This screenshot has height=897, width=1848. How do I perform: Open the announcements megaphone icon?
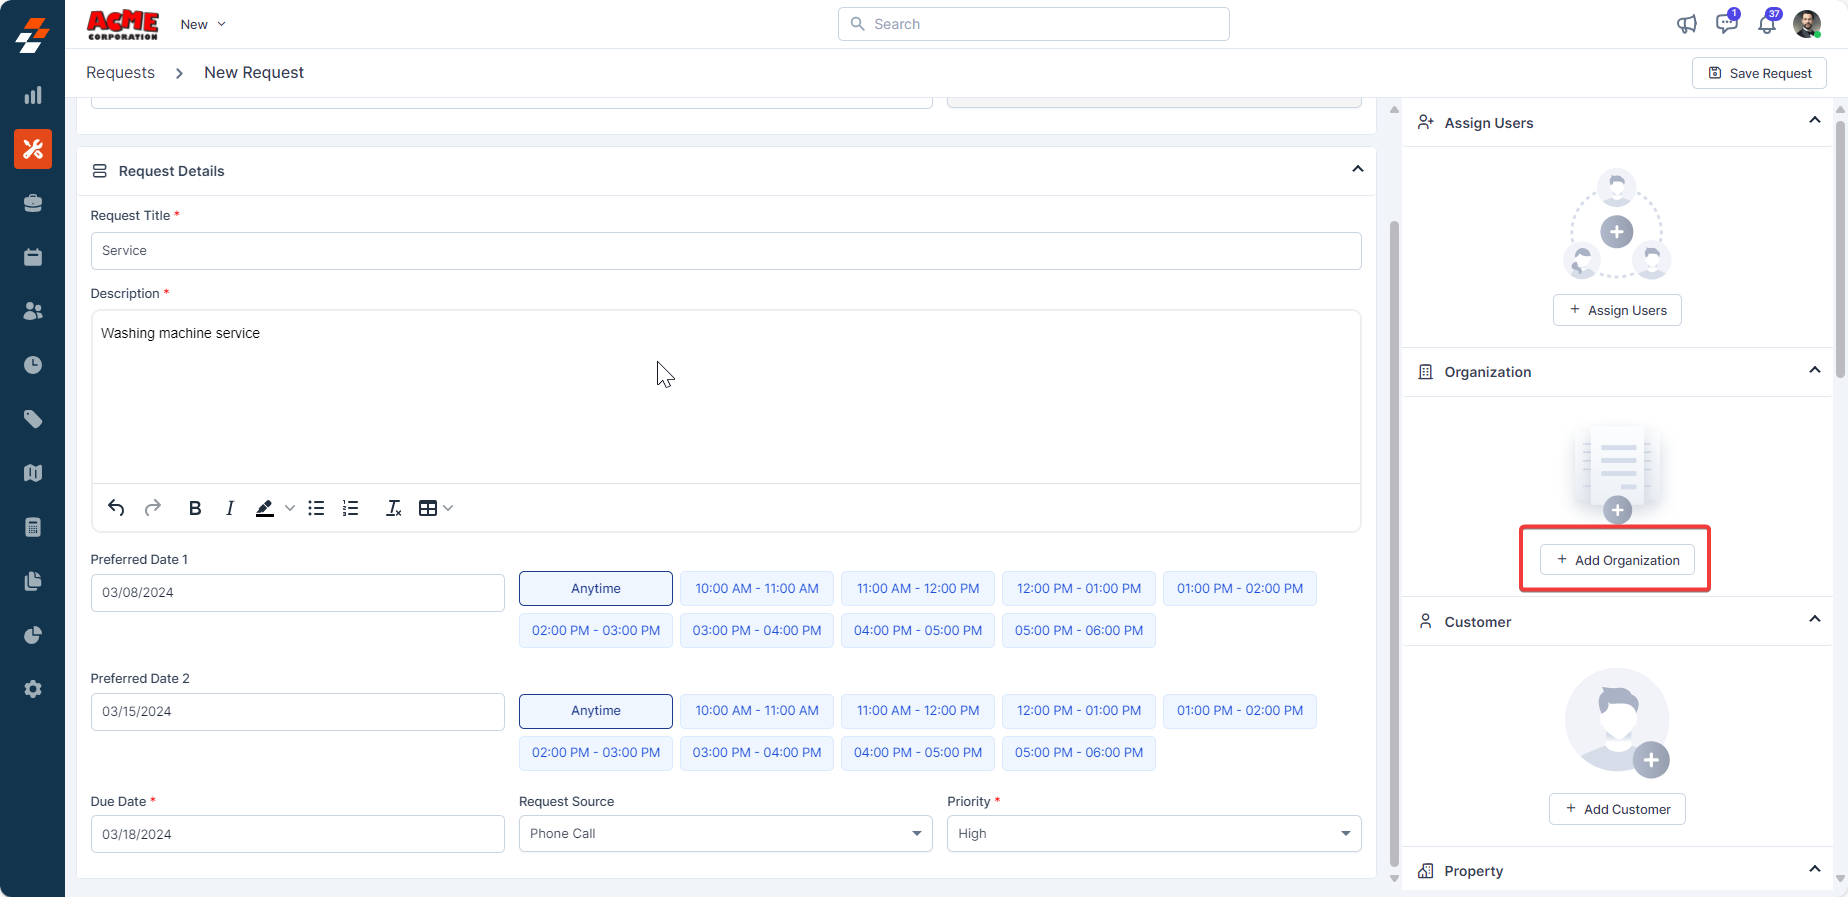tap(1687, 24)
